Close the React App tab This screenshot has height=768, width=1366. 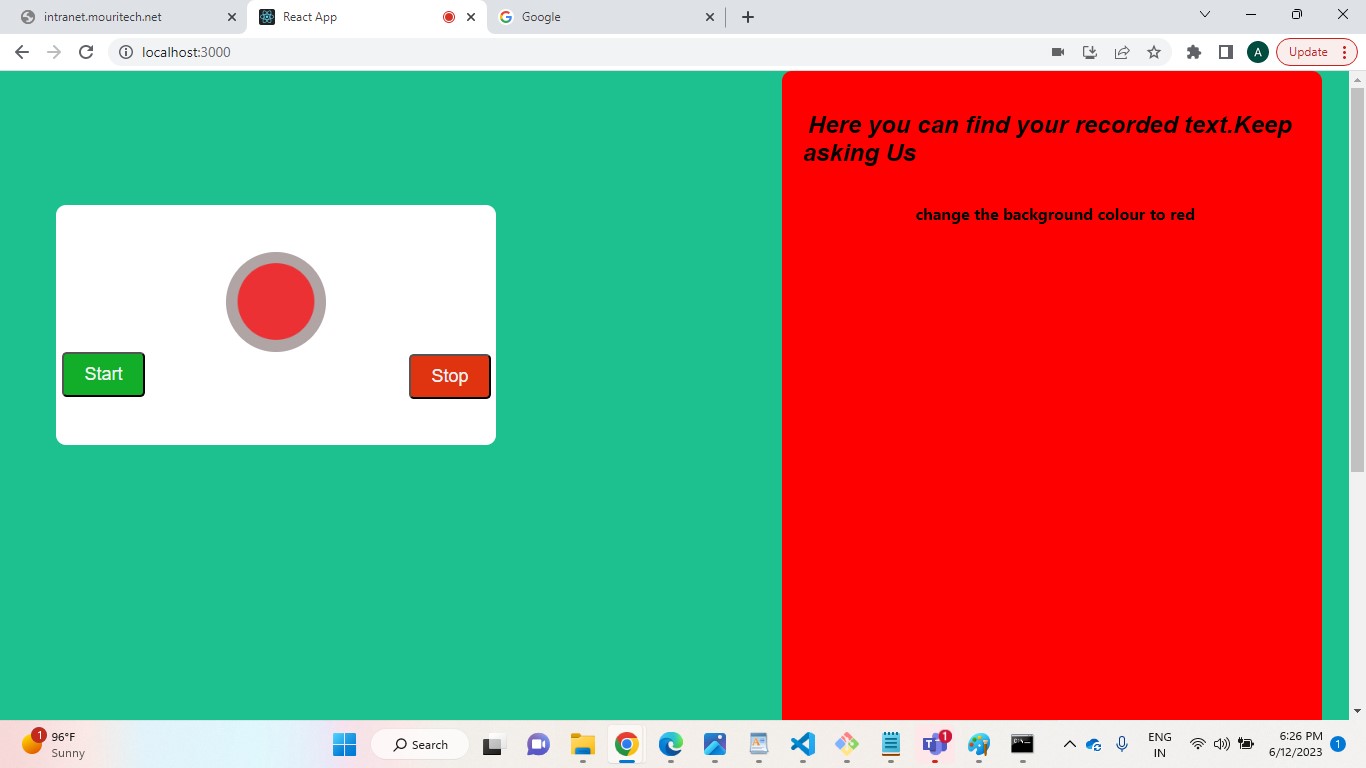click(471, 17)
